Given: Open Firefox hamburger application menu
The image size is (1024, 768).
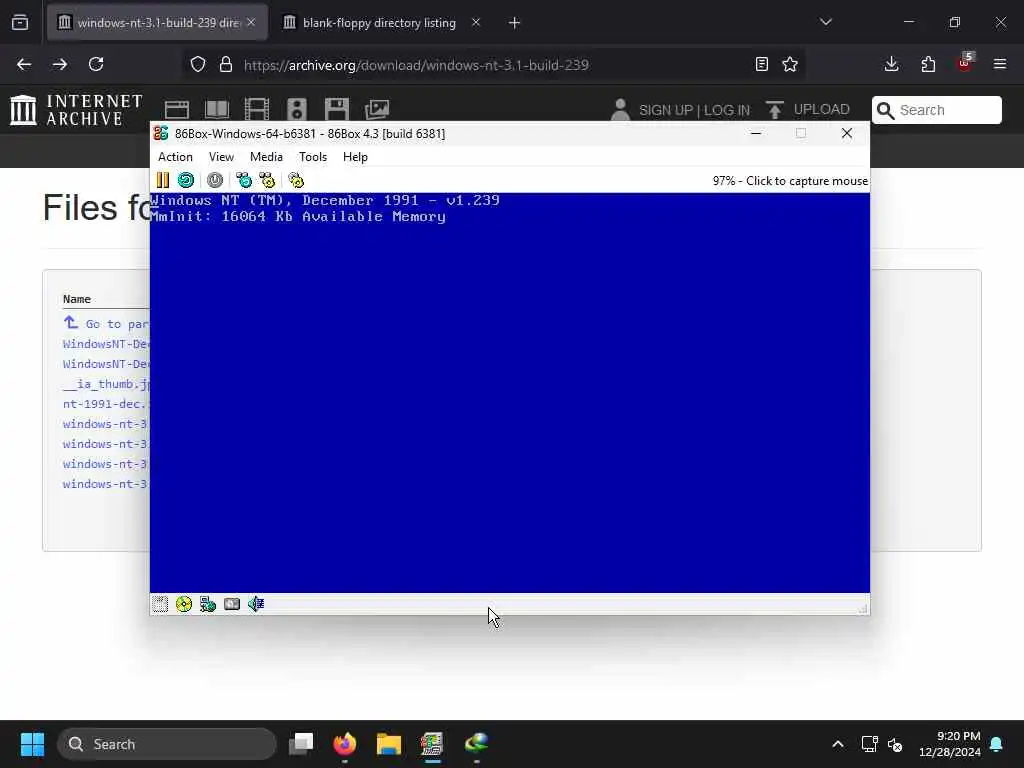Looking at the screenshot, I should [x=1000, y=64].
